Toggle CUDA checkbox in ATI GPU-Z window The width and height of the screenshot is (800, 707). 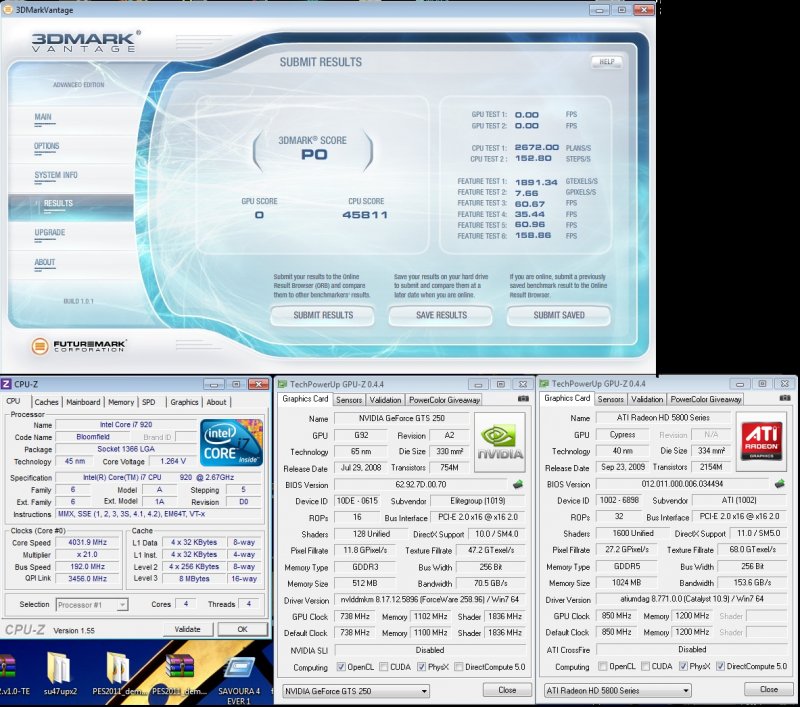pos(645,666)
